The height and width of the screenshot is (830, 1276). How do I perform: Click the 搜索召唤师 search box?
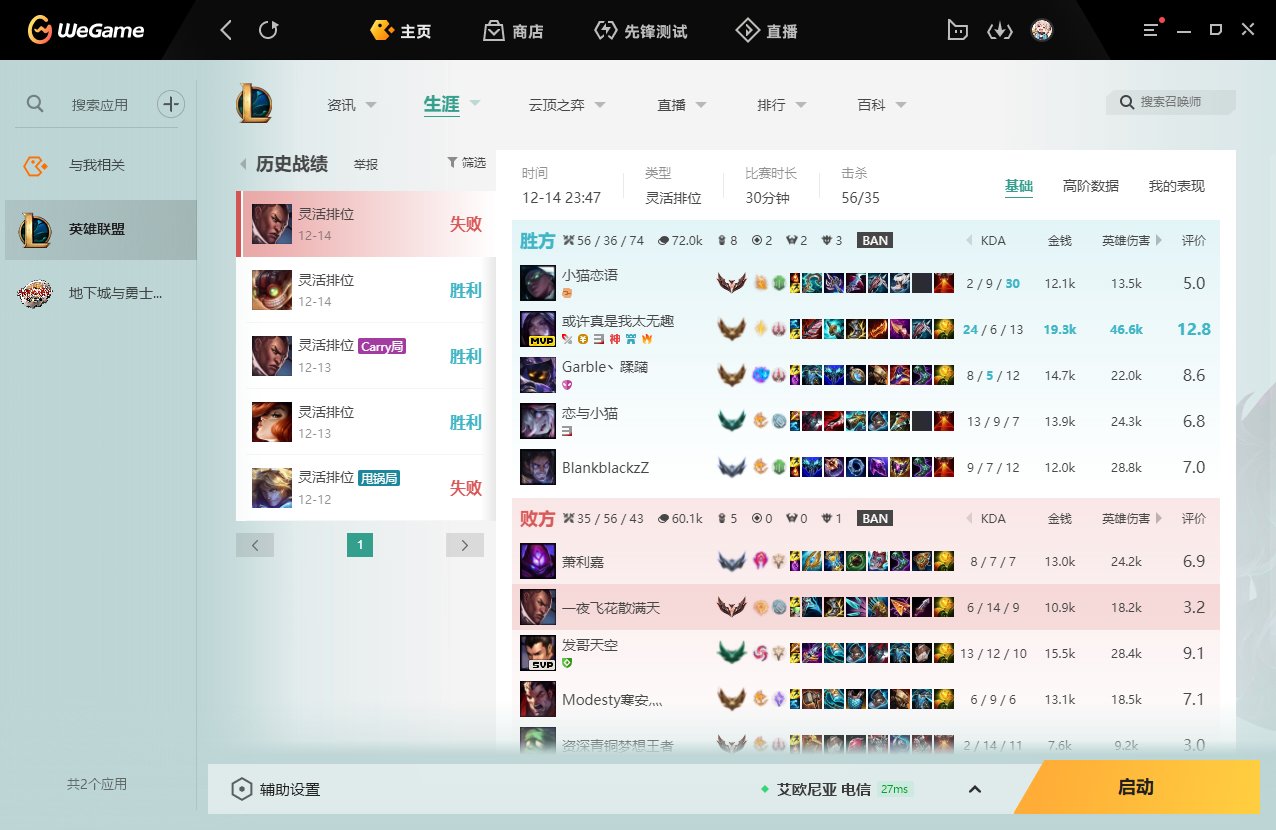click(x=1171, y=102)
